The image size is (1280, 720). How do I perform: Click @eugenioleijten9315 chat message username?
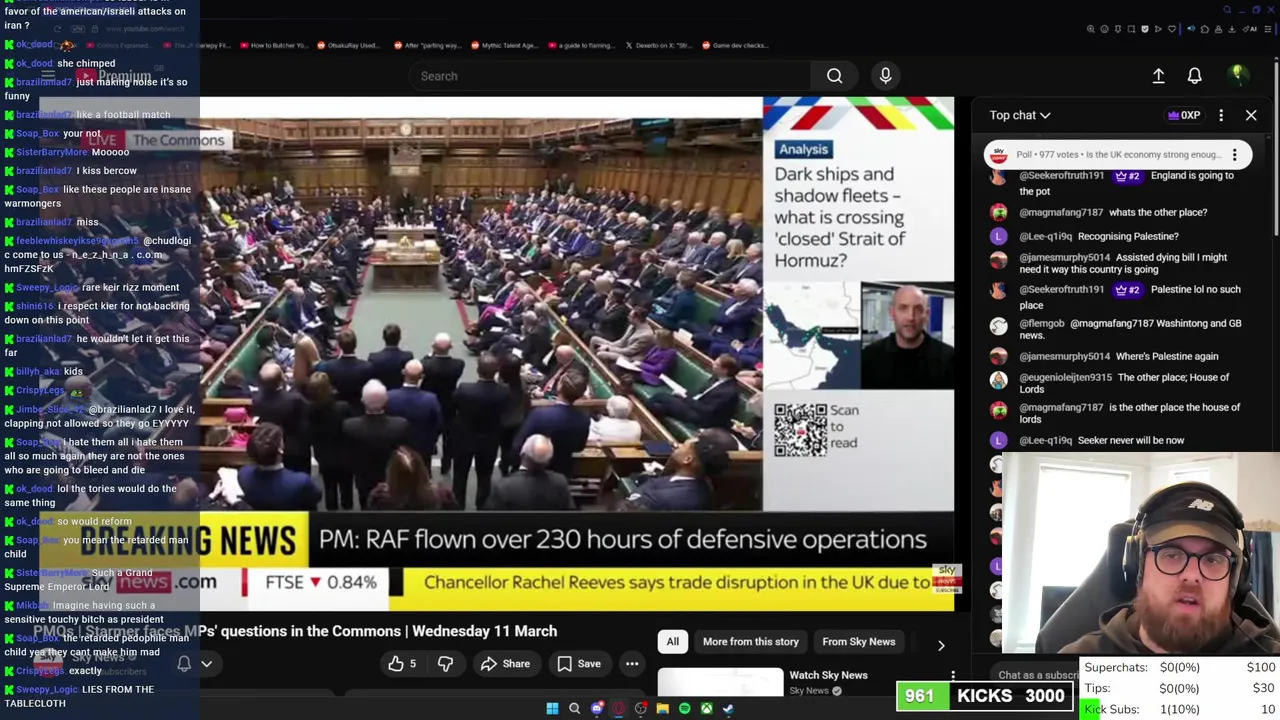1065,378
